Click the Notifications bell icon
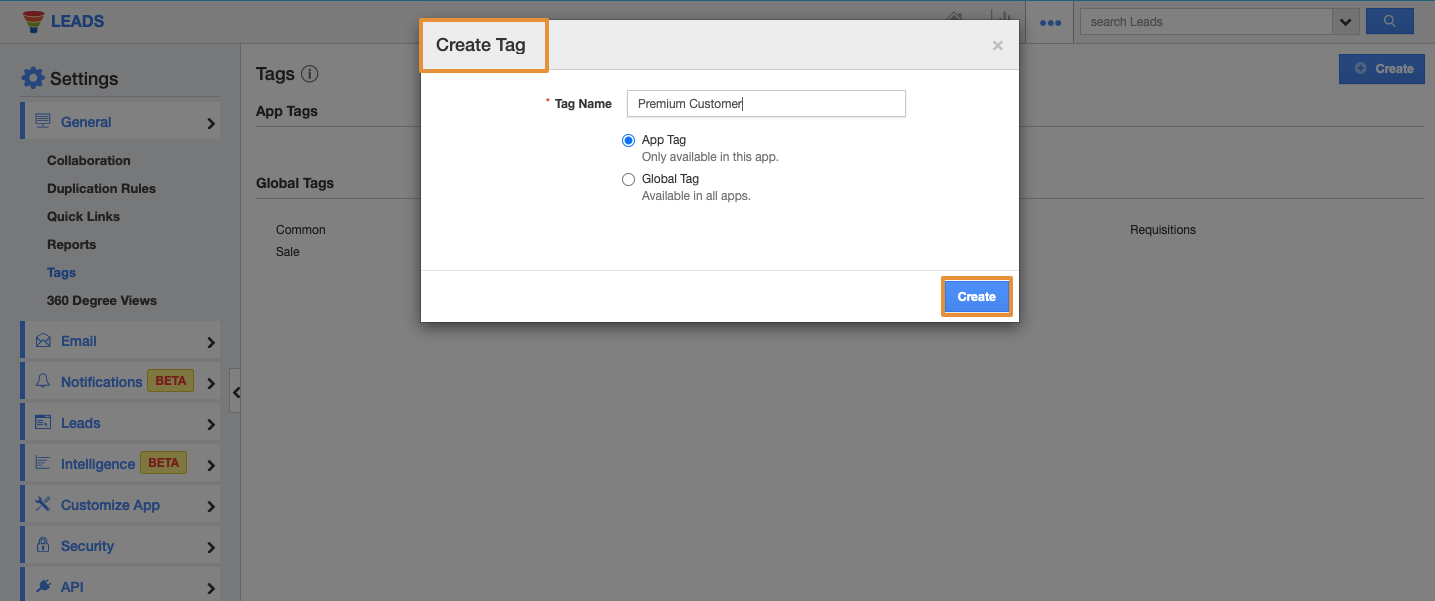Screen dimensions: 1435x601 [43, 382]
